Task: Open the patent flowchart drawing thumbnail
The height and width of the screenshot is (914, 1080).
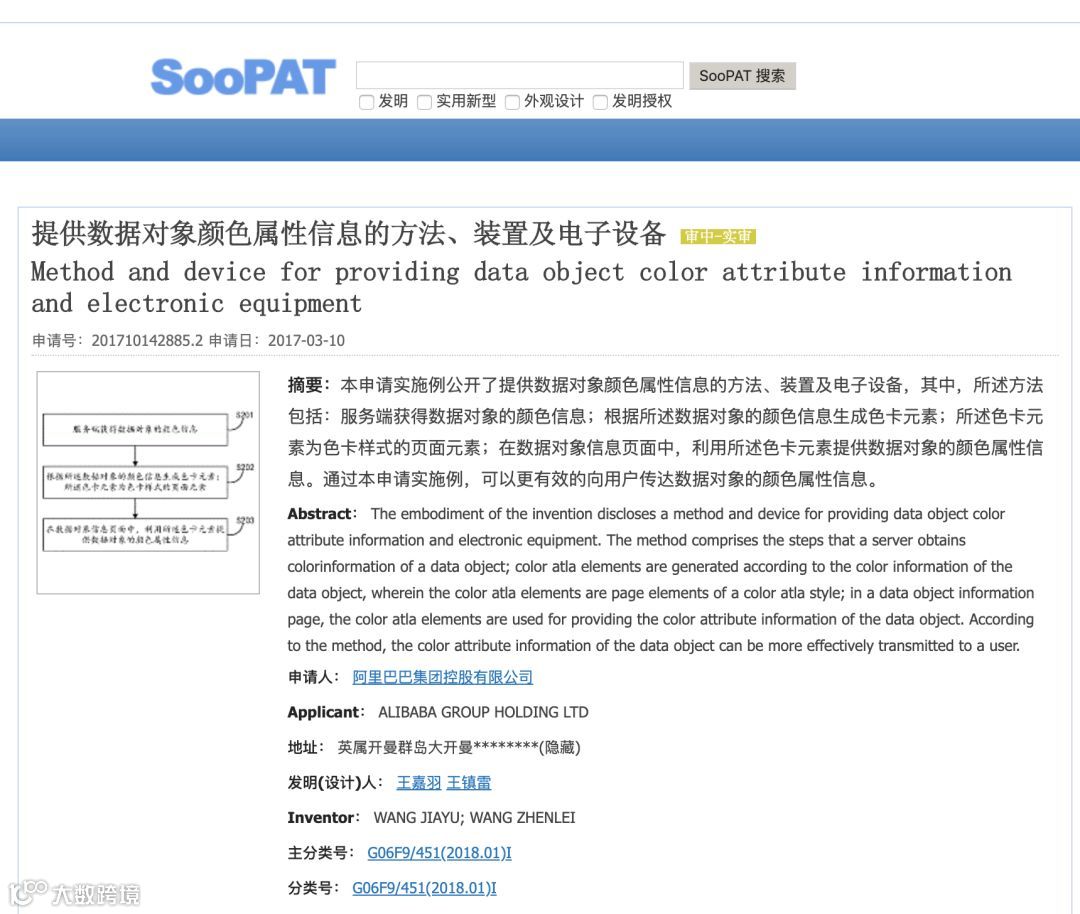Action: 148,482
